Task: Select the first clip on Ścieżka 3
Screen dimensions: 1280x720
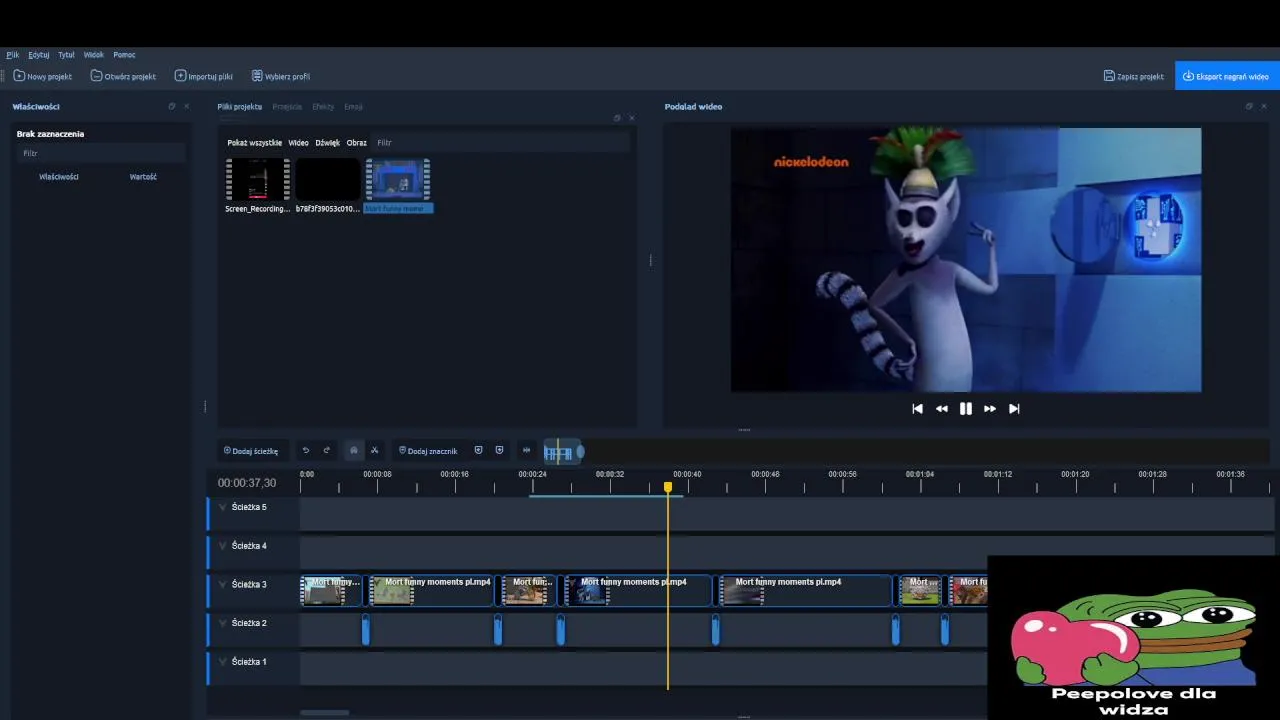Action: pos(331,590)
